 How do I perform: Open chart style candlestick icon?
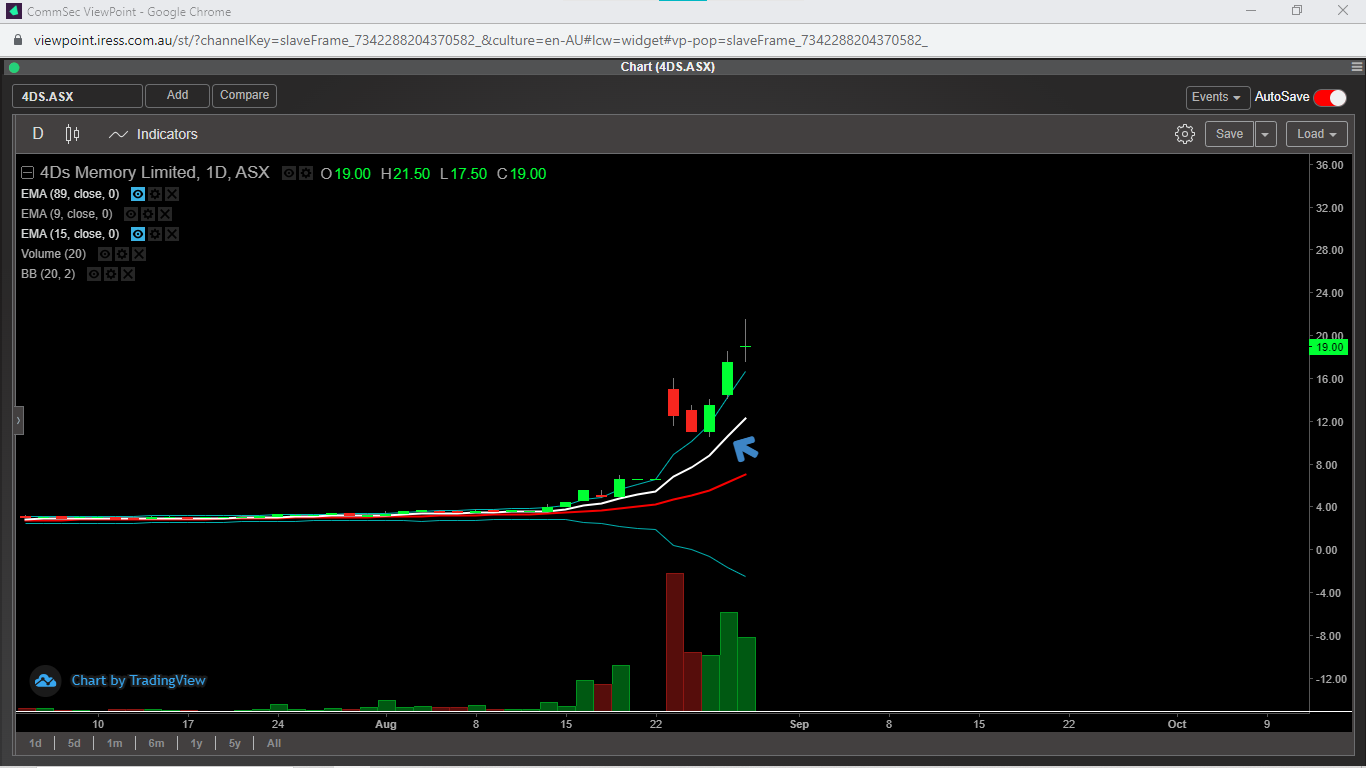click(x=72, y=134)
